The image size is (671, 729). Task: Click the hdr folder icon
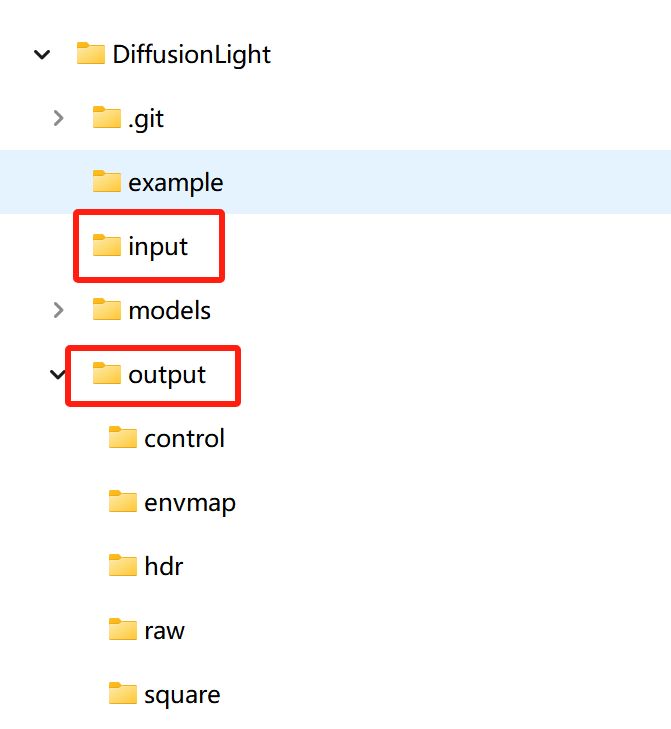pyautogui.click(x=122, y=566)
